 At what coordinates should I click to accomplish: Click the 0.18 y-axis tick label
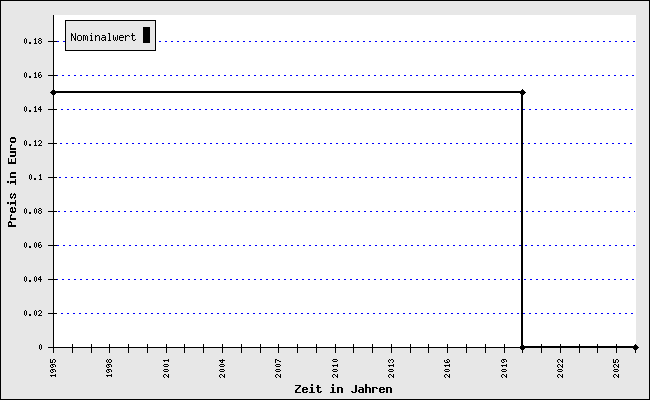(32, 41)
